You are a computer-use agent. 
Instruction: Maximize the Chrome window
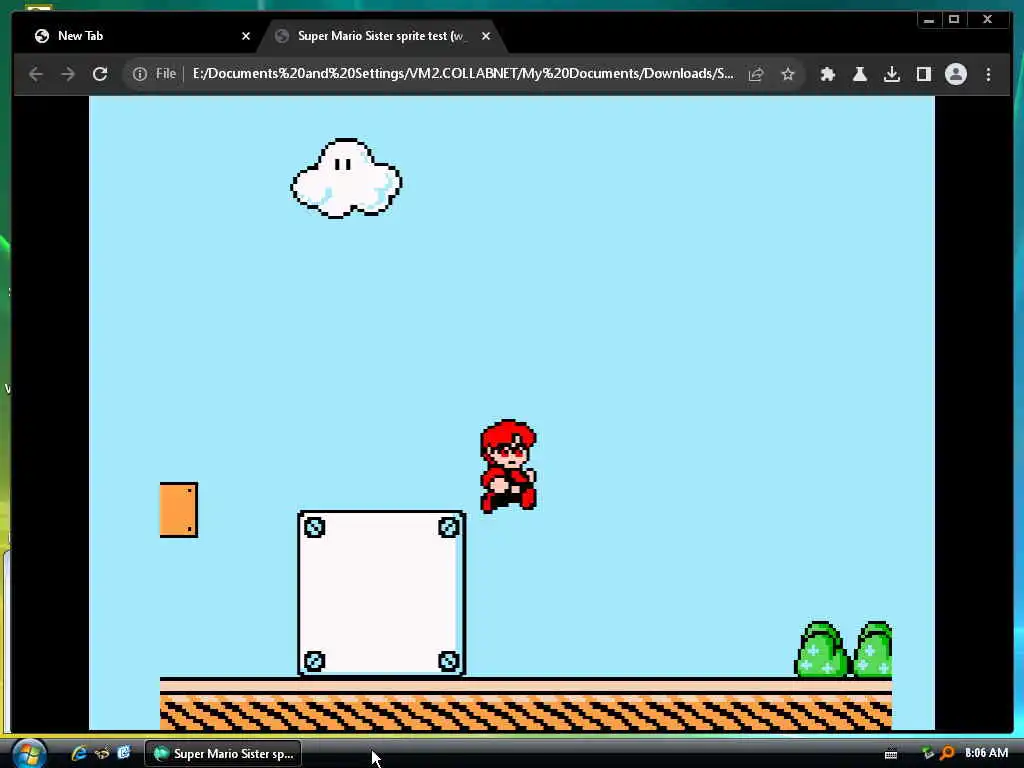(x=954, y=20)
